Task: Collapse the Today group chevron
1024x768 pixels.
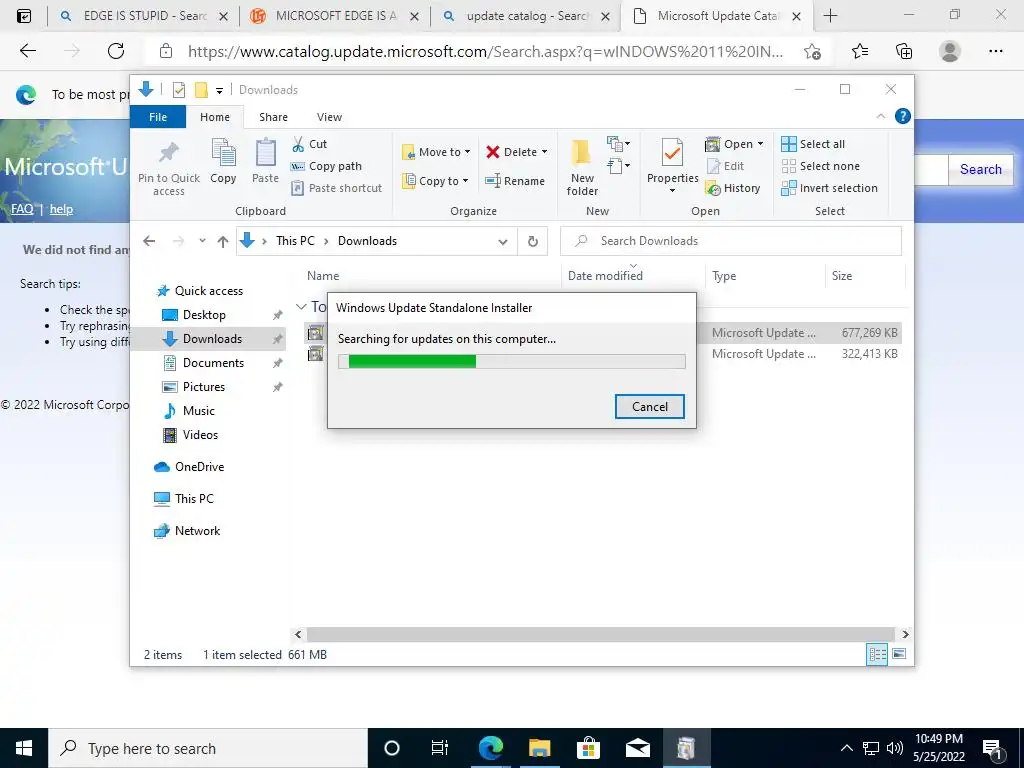Action: pyautogui.click(x=301, y=306)
